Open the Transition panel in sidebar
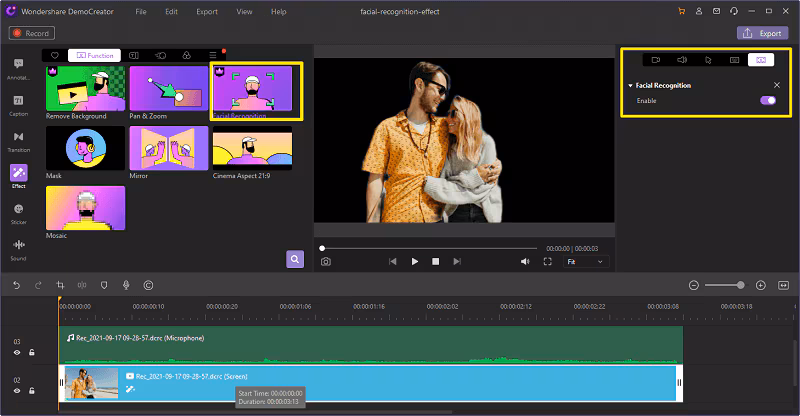This screenshot has height=416, width=800. click(18, 141)
